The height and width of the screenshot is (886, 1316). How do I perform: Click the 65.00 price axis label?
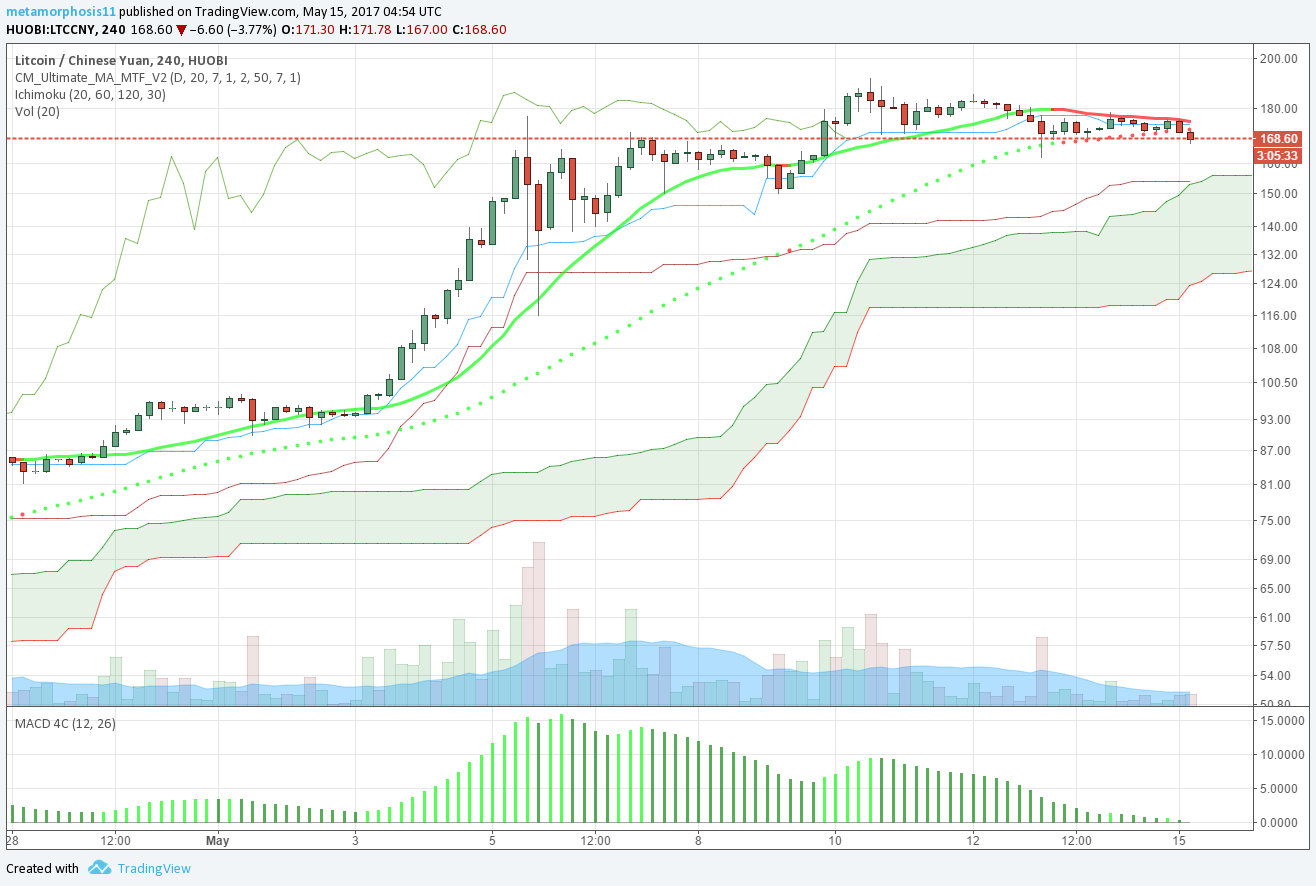coord(1276,589)
